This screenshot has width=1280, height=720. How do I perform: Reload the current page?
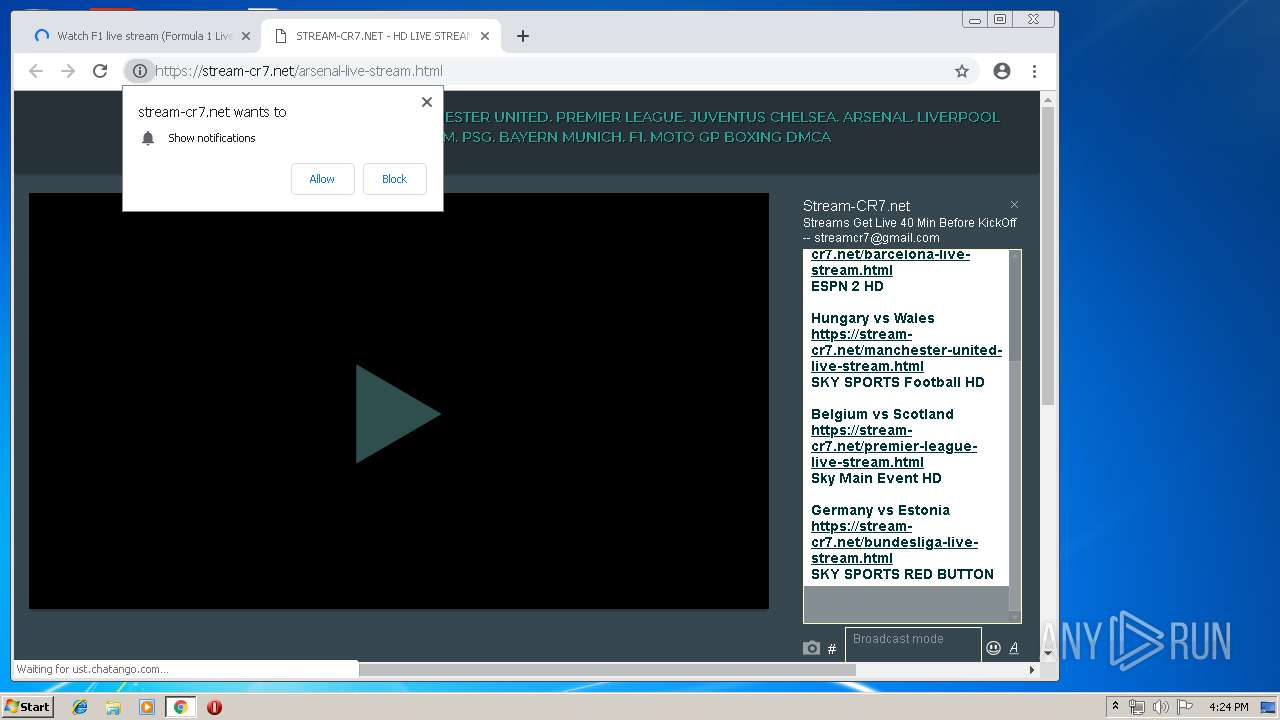click(100, 71)
